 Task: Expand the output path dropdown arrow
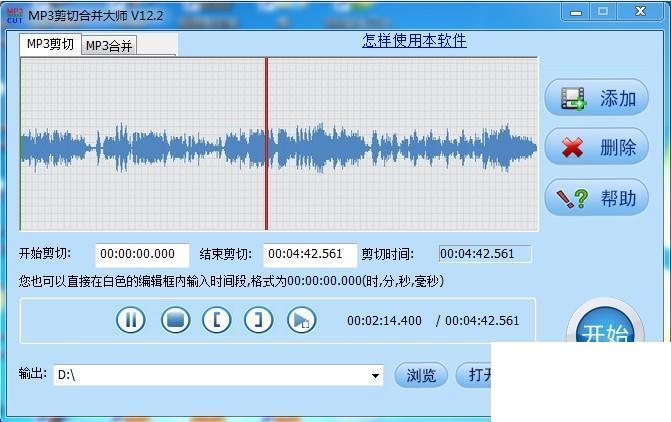375,376
